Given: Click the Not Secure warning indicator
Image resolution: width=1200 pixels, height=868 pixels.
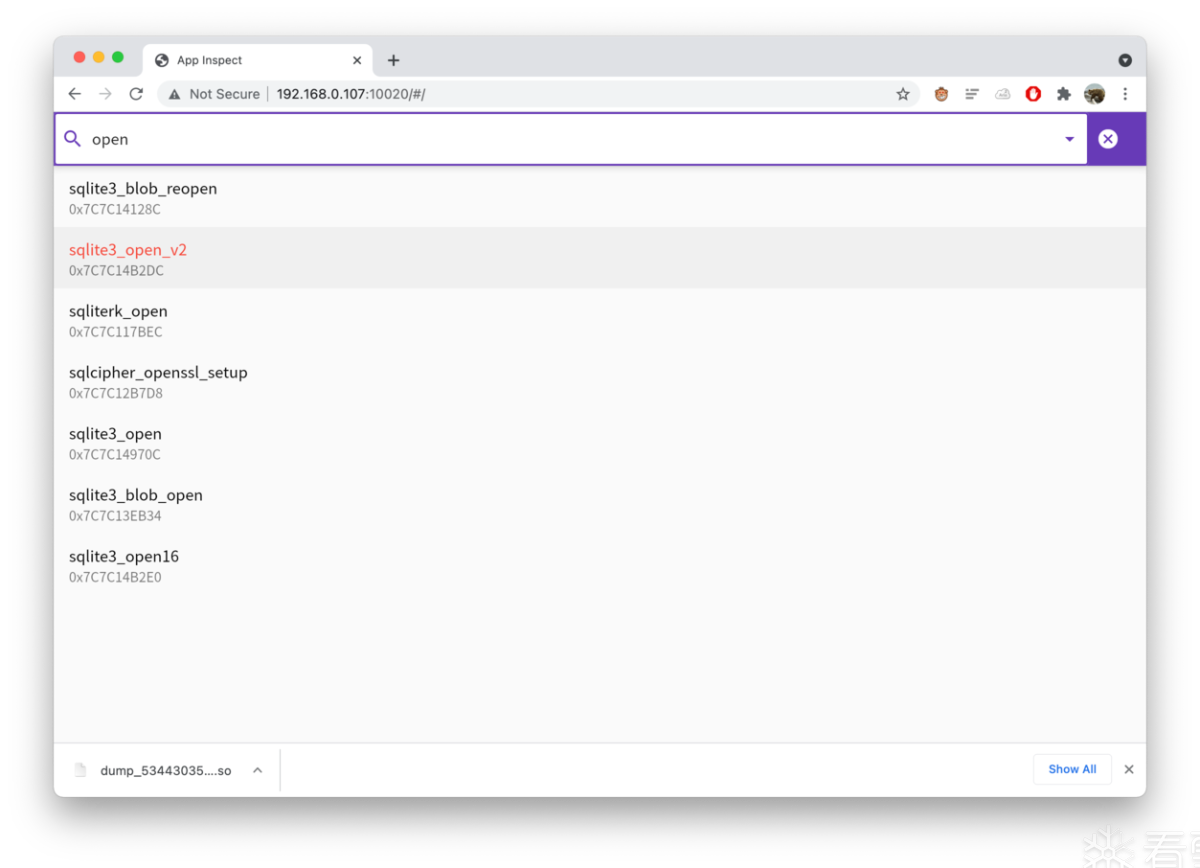Looking at the screenshot, I should click(214, 94).
